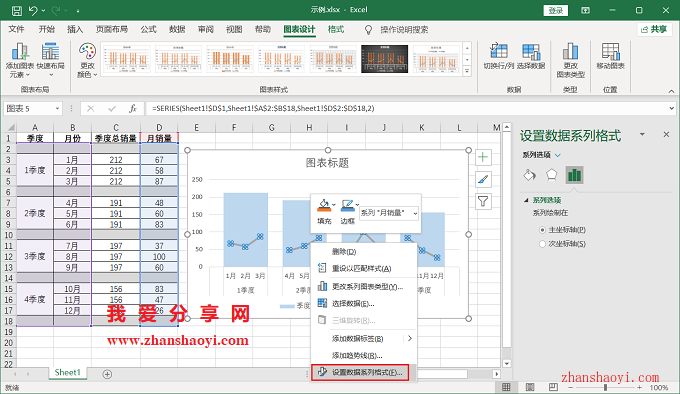Viewport: 680px width, 394px height.
Task: Click the Redo arrow icon
Action: click(56, 10)
